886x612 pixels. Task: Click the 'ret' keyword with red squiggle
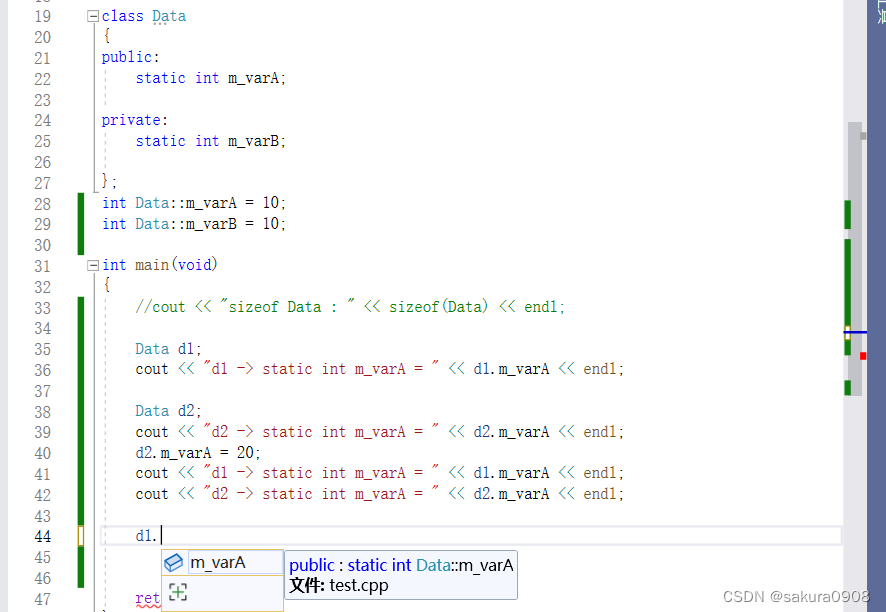pyautogui.click(x=147, y=598)
